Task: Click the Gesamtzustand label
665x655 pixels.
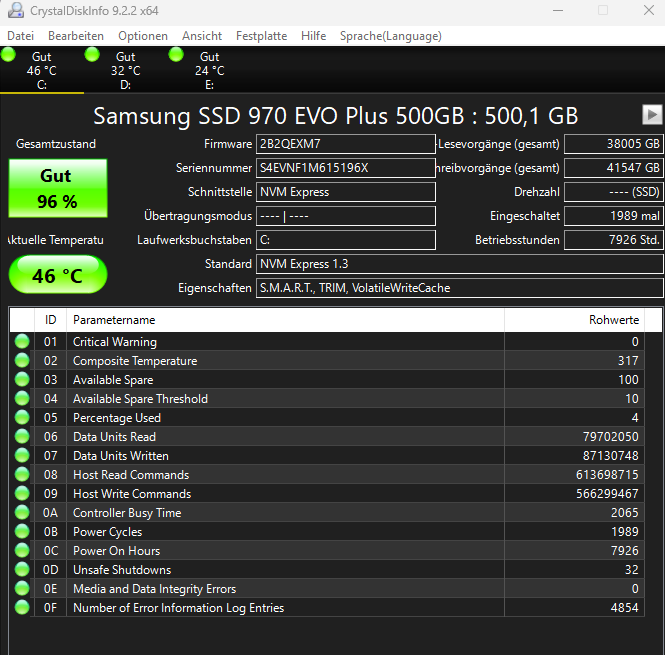Action: click(x=56, y=144)
